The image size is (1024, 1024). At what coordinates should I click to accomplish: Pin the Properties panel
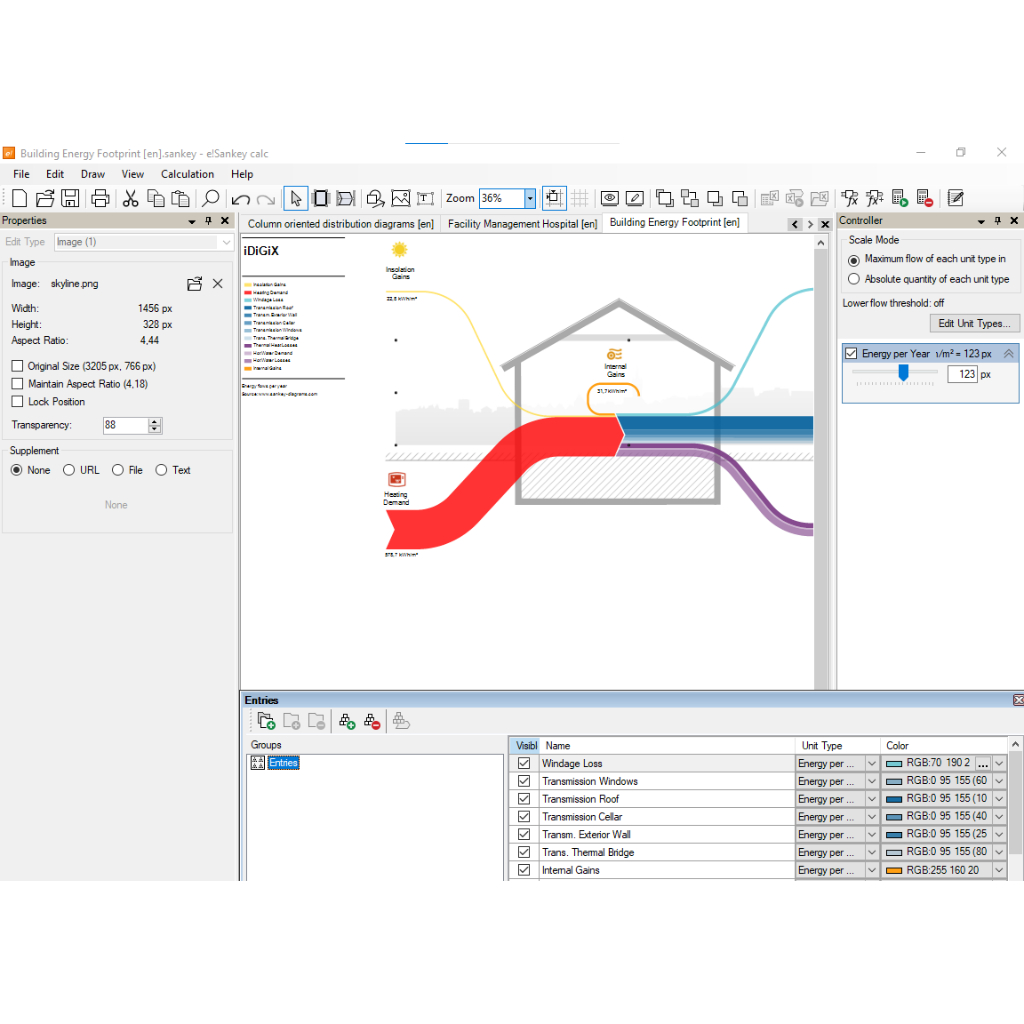208,221
